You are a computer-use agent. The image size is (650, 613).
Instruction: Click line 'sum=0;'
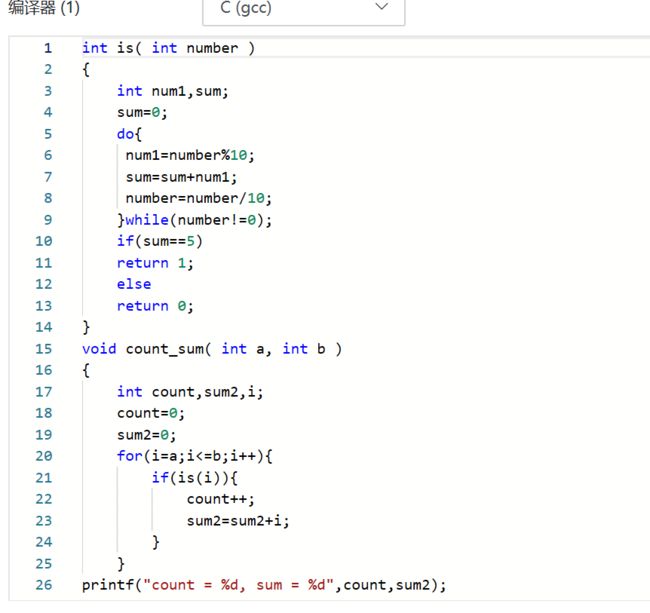click(x=142, y=112)
